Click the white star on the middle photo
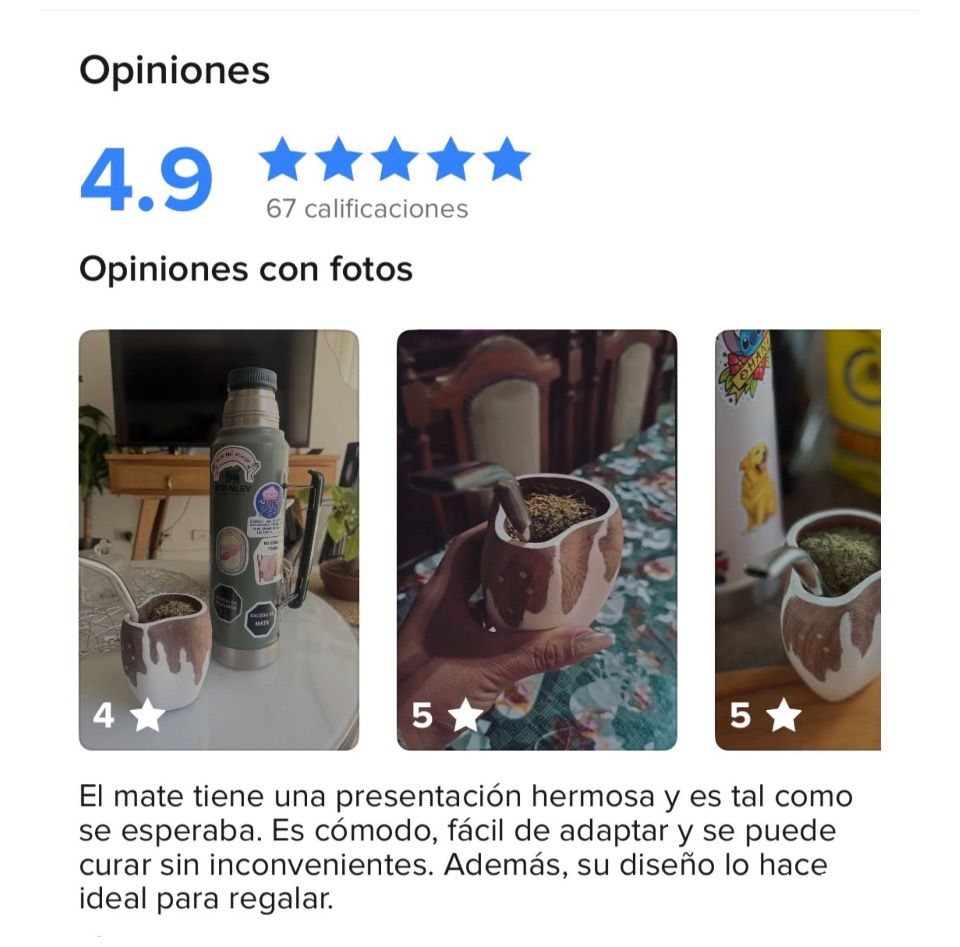Screen dimensions: 960x947 [466, 715]
